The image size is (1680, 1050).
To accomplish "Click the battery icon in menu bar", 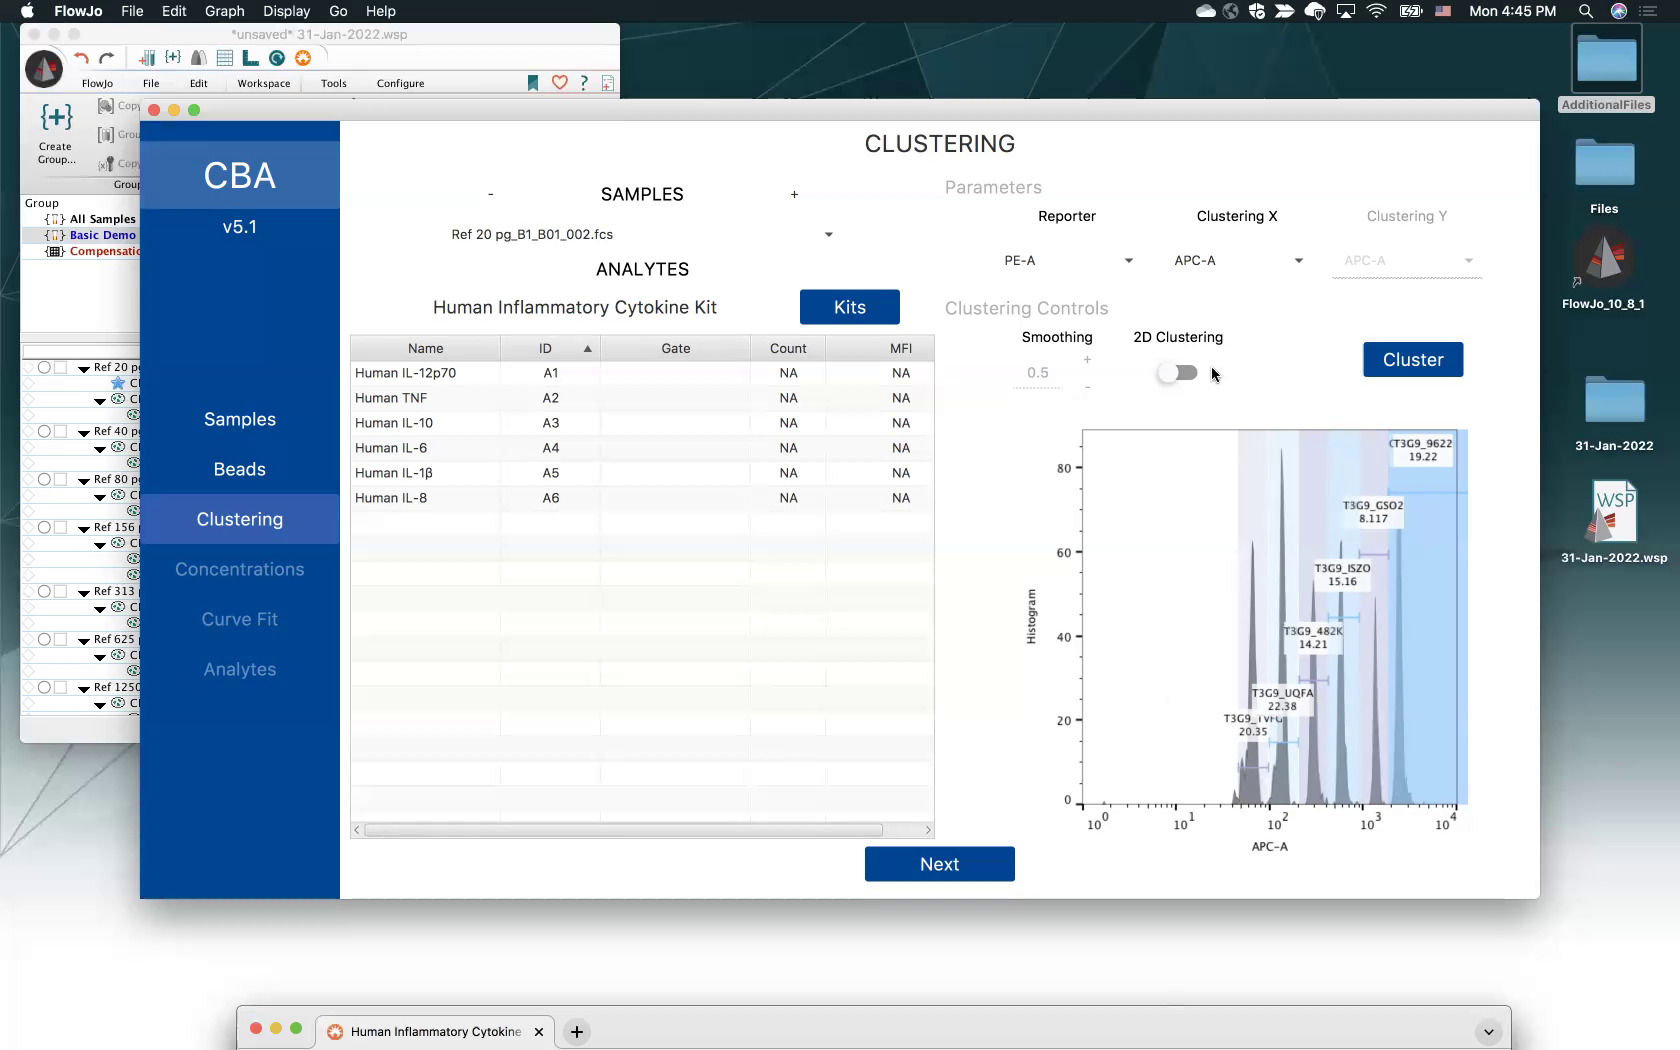I will [x=1411, y=11].
